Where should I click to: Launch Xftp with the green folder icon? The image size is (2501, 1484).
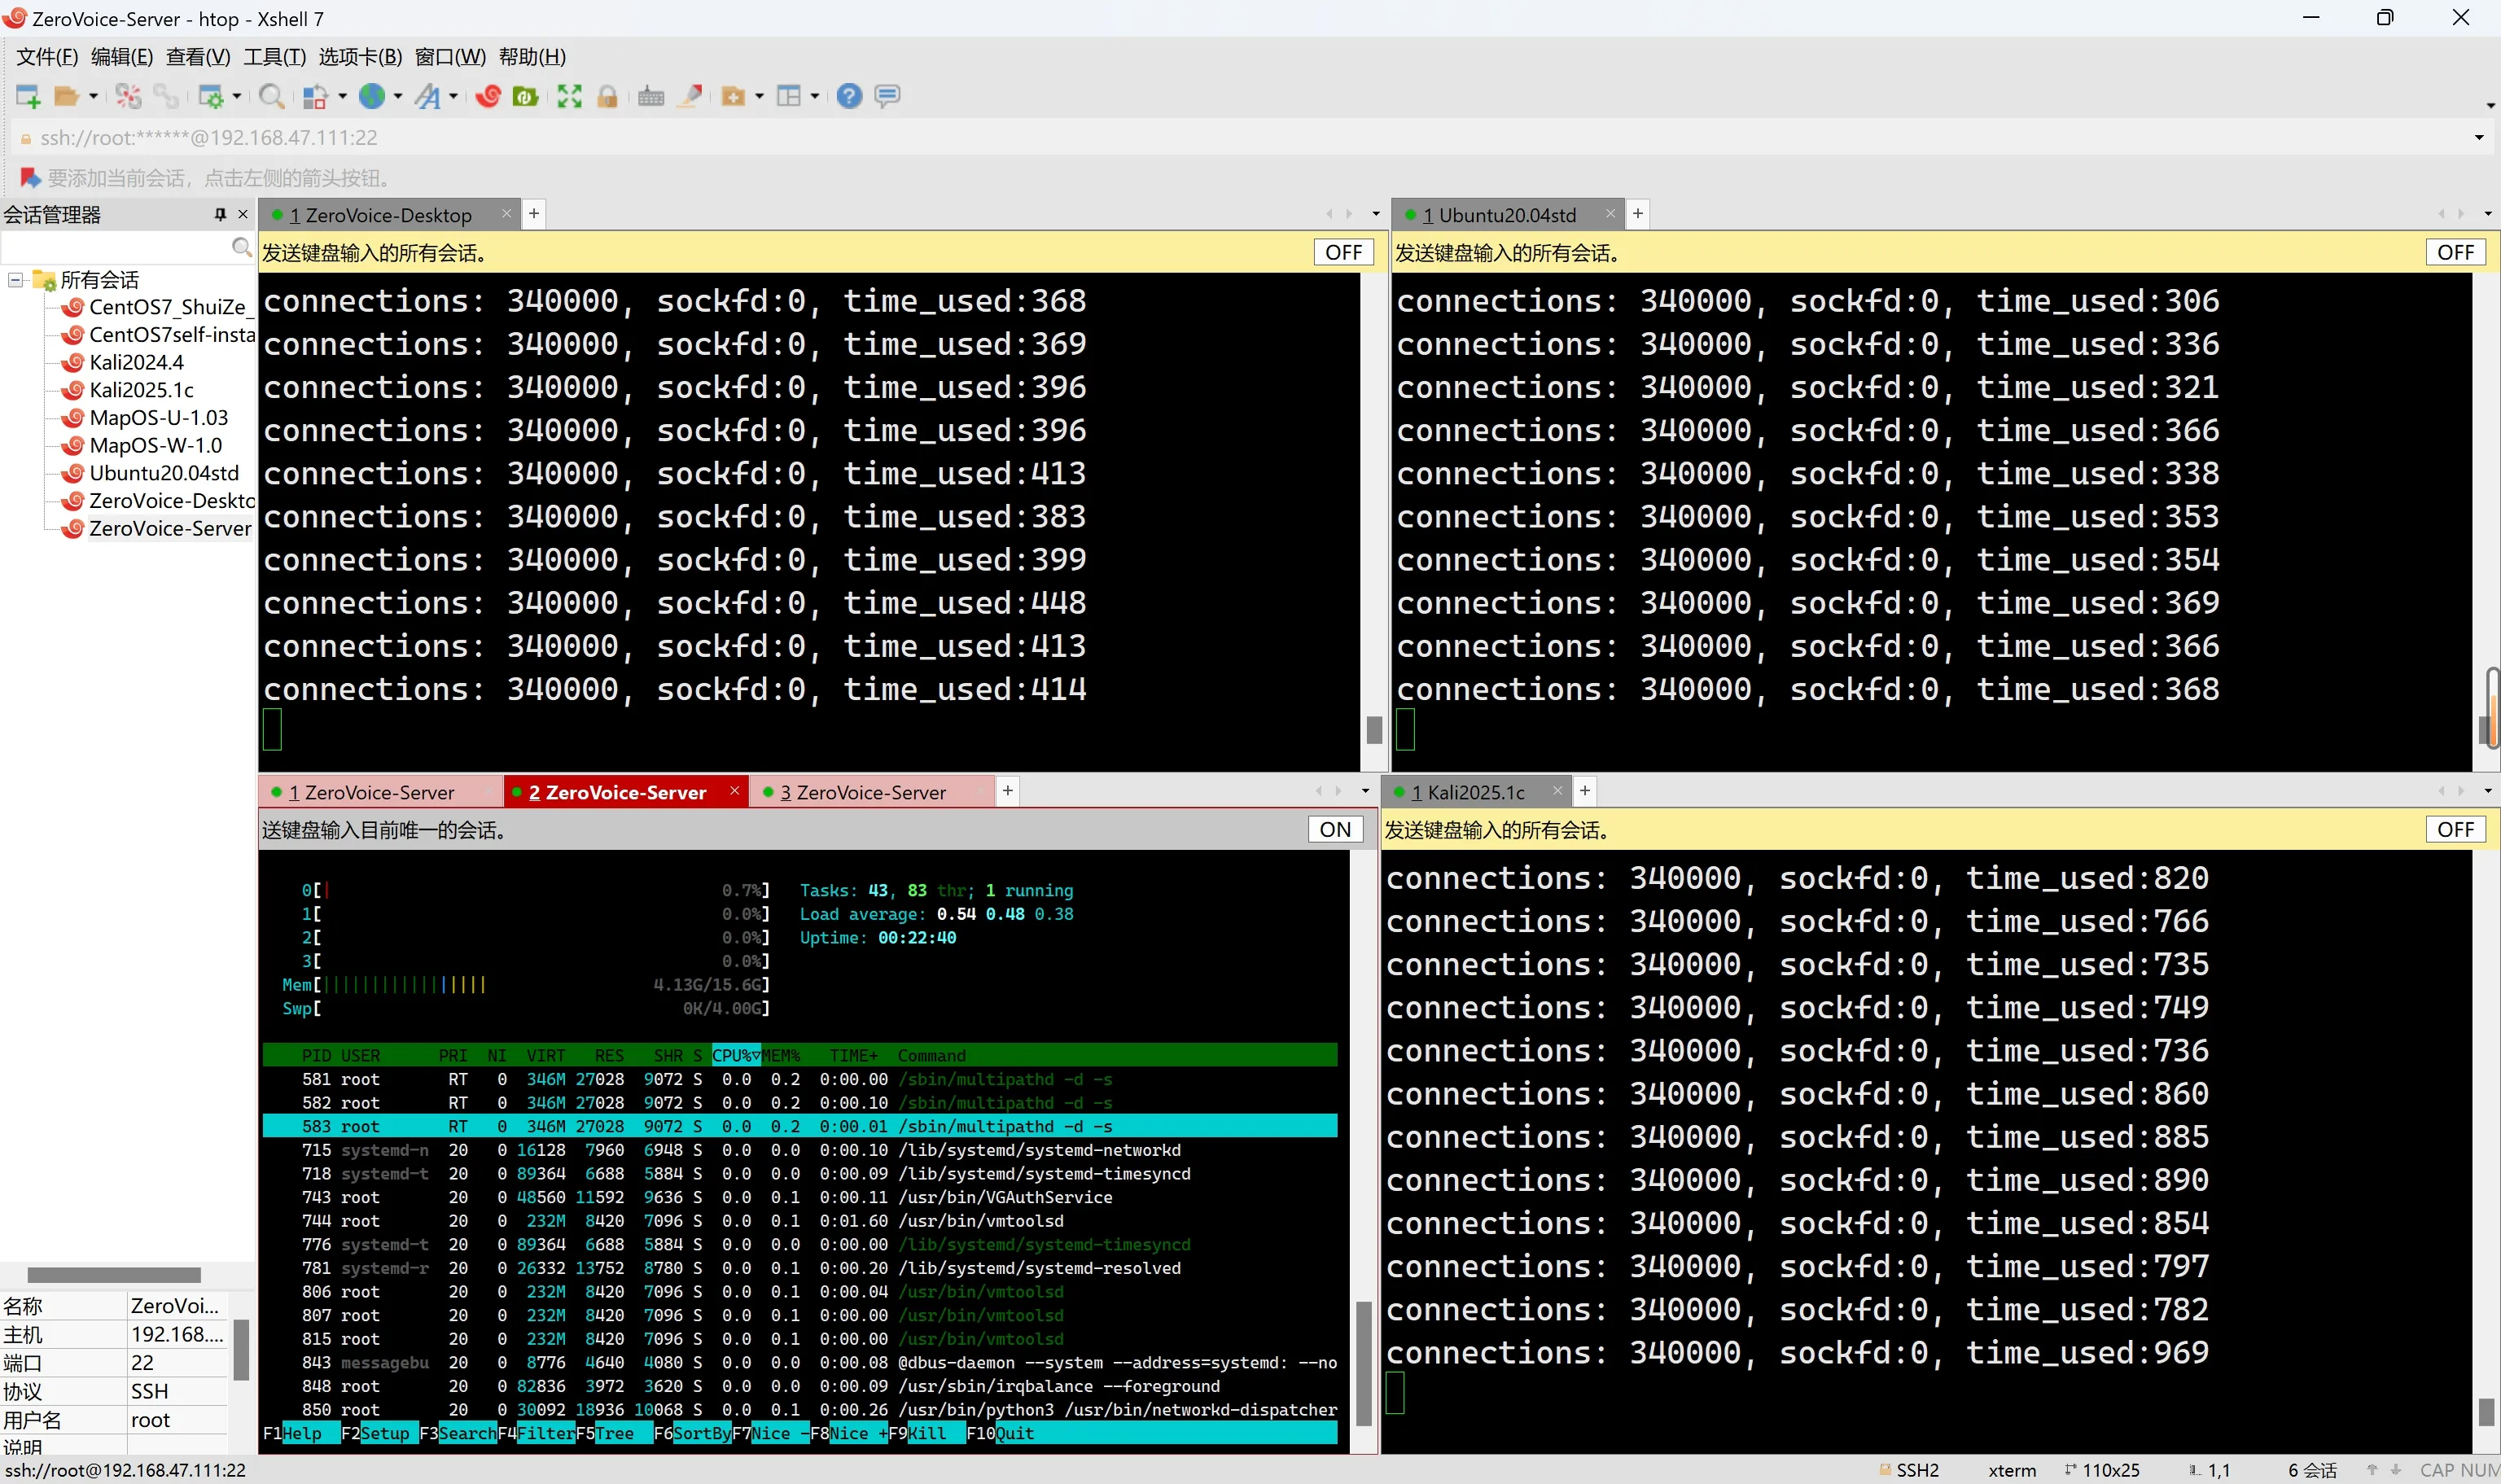click(x=525, y=96)
